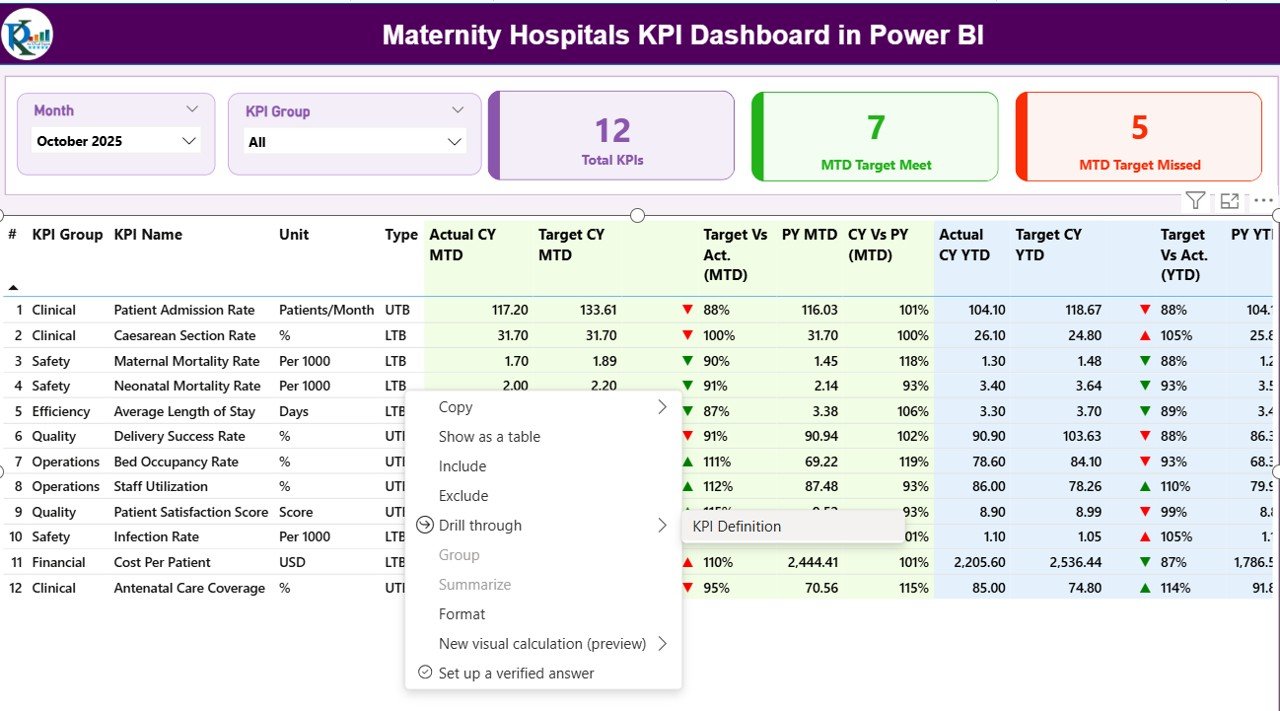
Task: Open the More options ellipsis menu
Action: coord(1263,201)
